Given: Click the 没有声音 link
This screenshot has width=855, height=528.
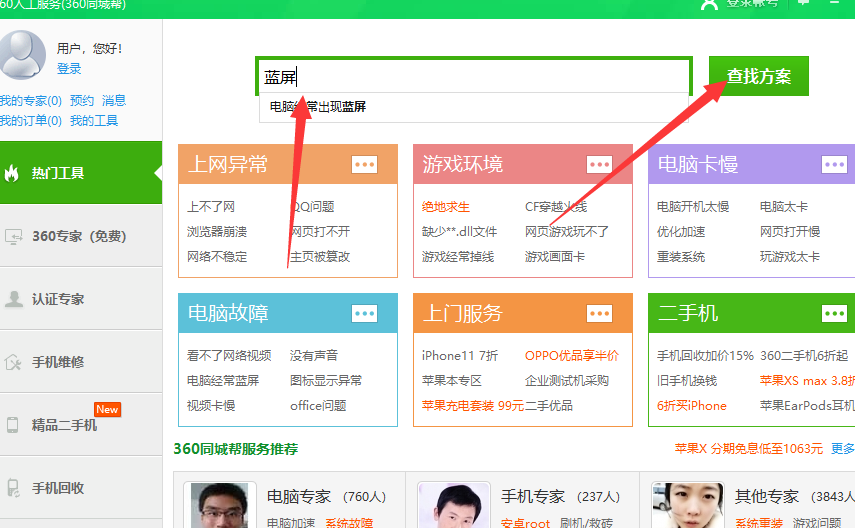Looking at the screenshot, I should (314, 356).
